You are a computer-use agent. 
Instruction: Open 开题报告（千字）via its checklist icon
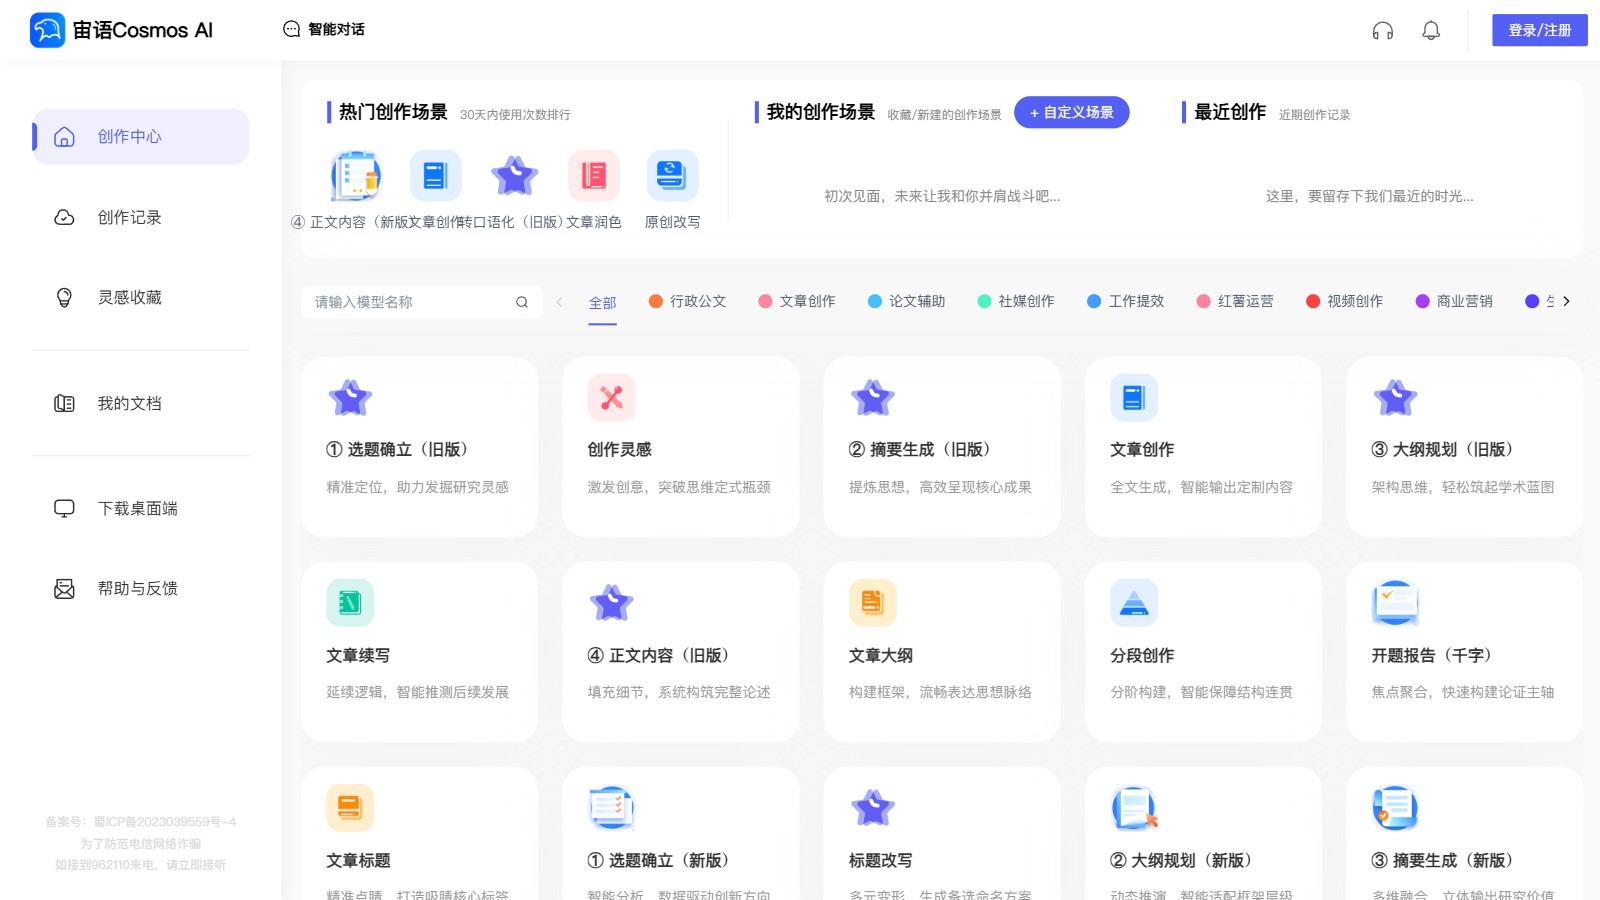click(x=1396, y=603)
